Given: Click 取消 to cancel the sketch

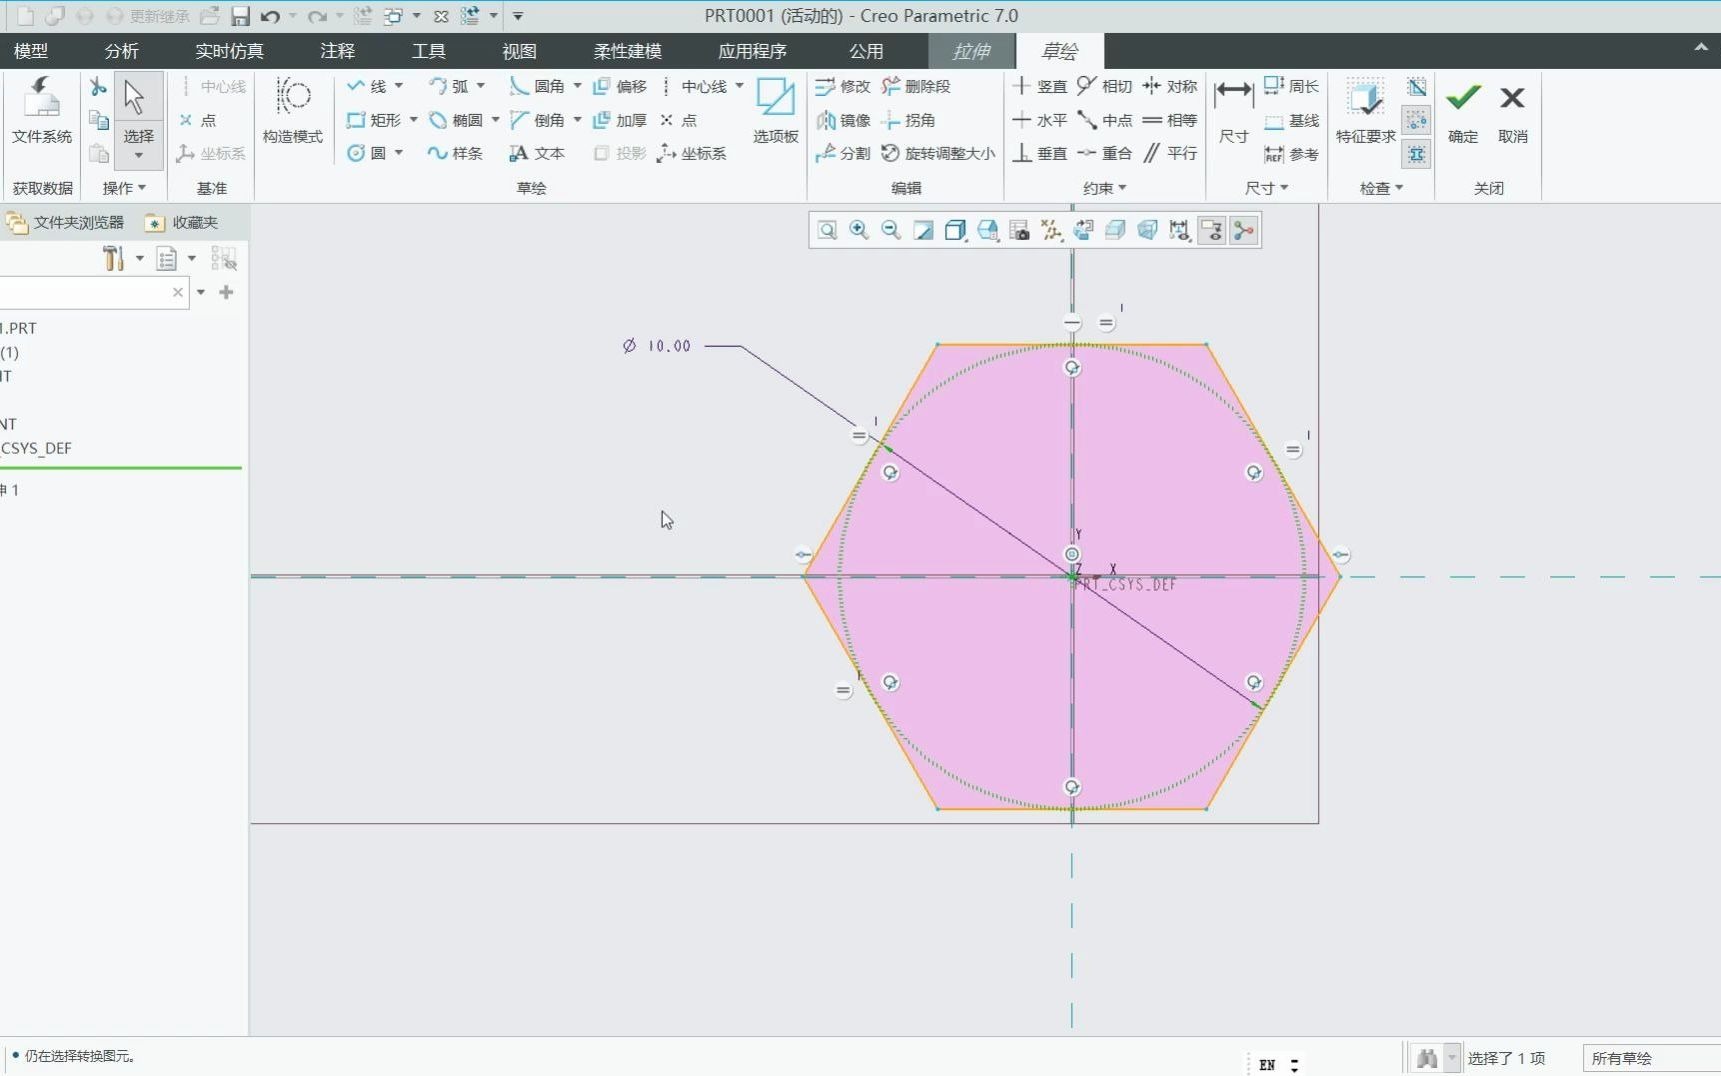Looking at the screenshot, I should [1512, 110].
